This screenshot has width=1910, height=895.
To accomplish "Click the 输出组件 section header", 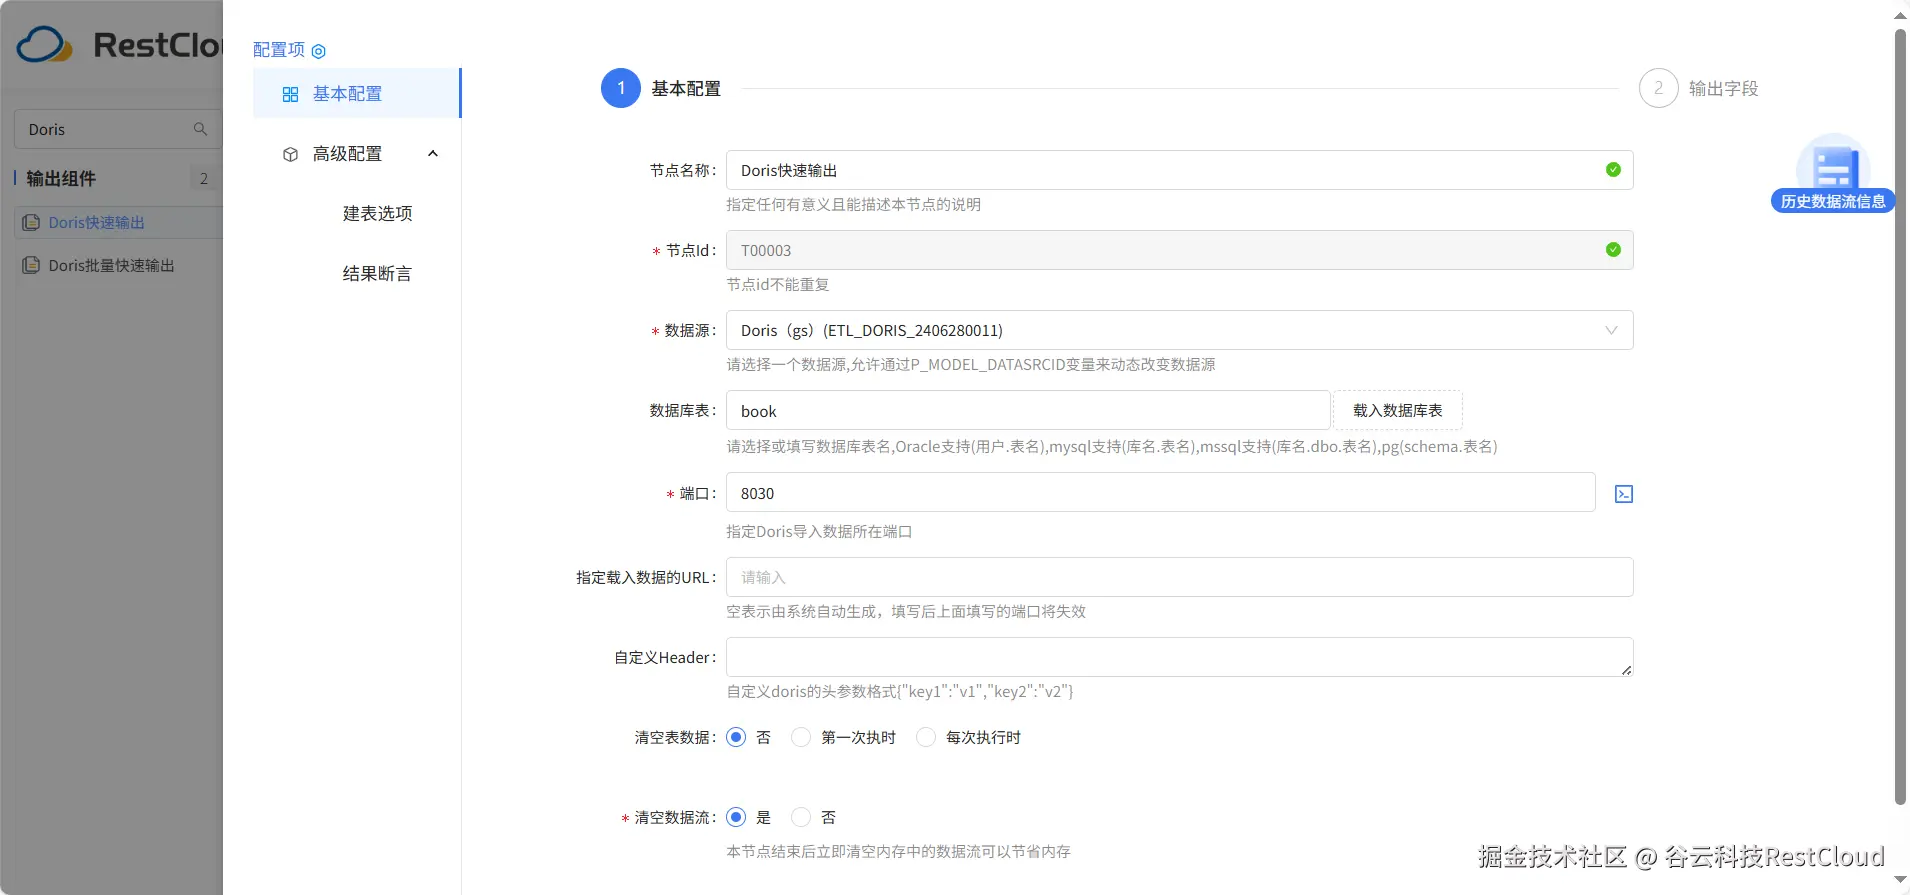I will point(62,178).
